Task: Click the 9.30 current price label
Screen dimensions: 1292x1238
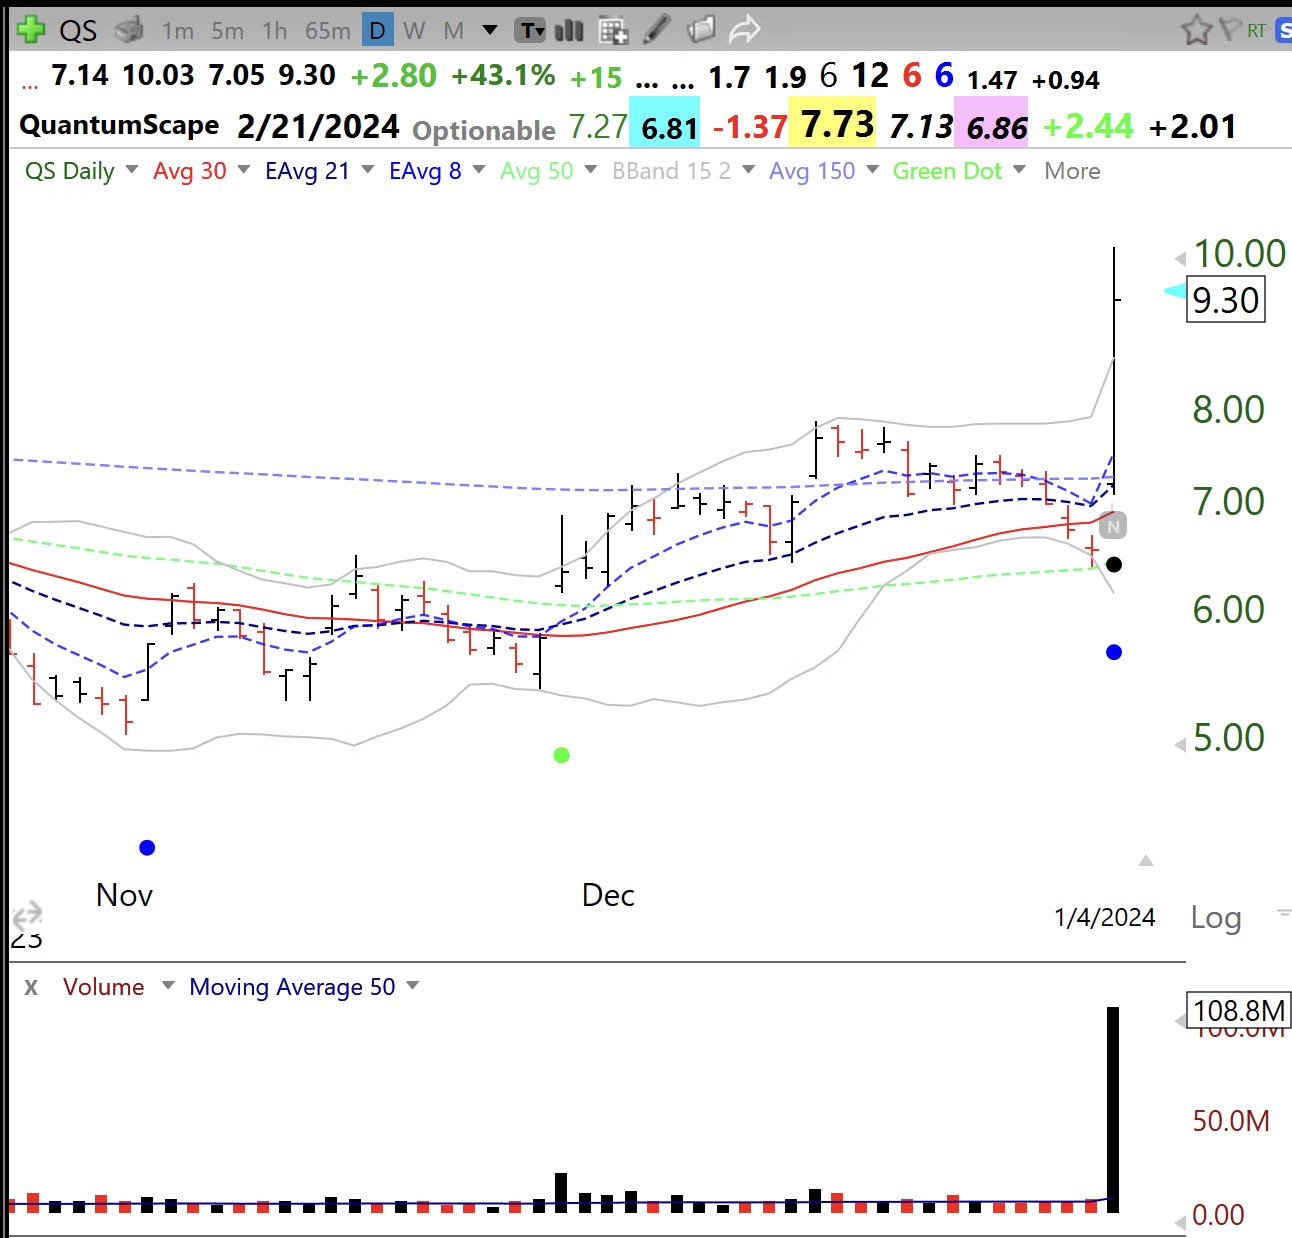Action: [1226, 299]
